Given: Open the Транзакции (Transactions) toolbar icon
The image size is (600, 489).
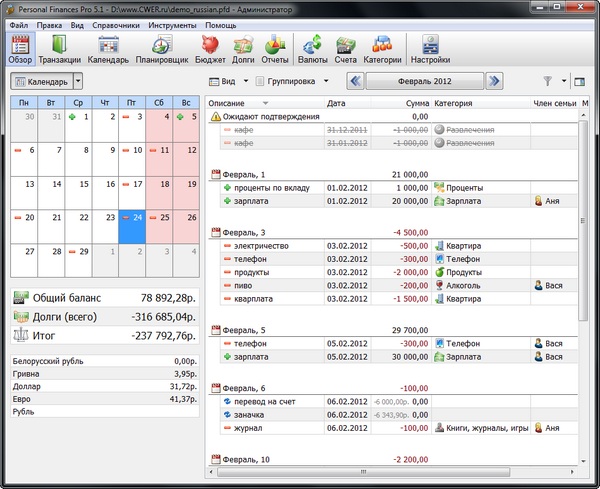Looking at the screenshot, I should coord(61,47).
